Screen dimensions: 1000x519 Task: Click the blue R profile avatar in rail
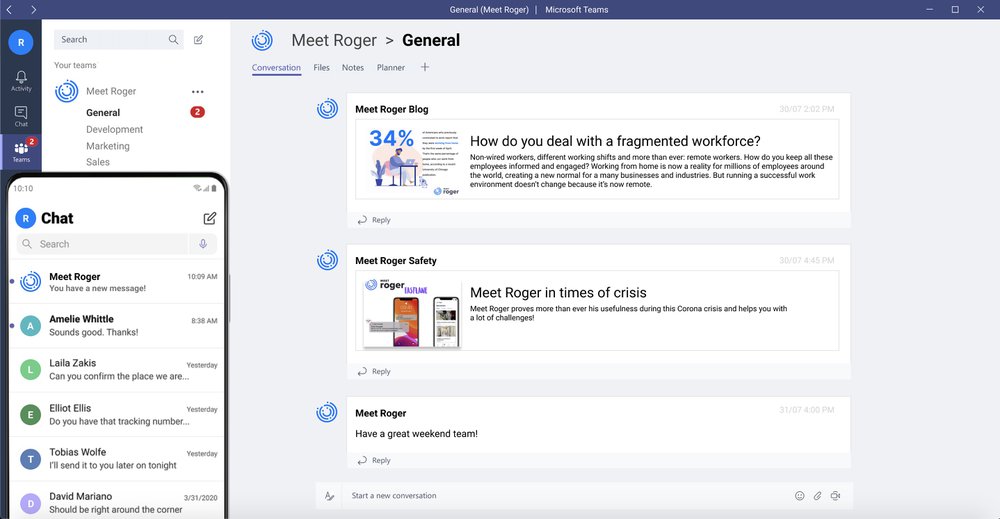click(x=21, y=43)
